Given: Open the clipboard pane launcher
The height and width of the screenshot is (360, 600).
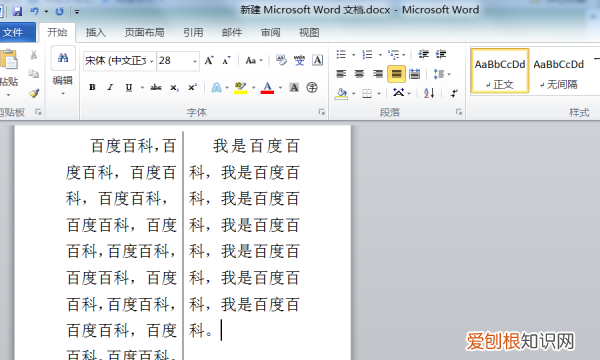Looking at the screenshot, I should pos(38,112).
